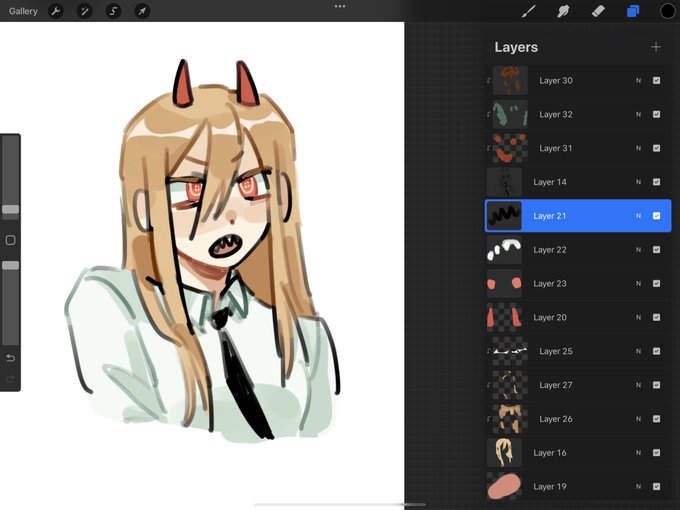
Task: Select the Layer 25 row
Action: coord(578,351)
